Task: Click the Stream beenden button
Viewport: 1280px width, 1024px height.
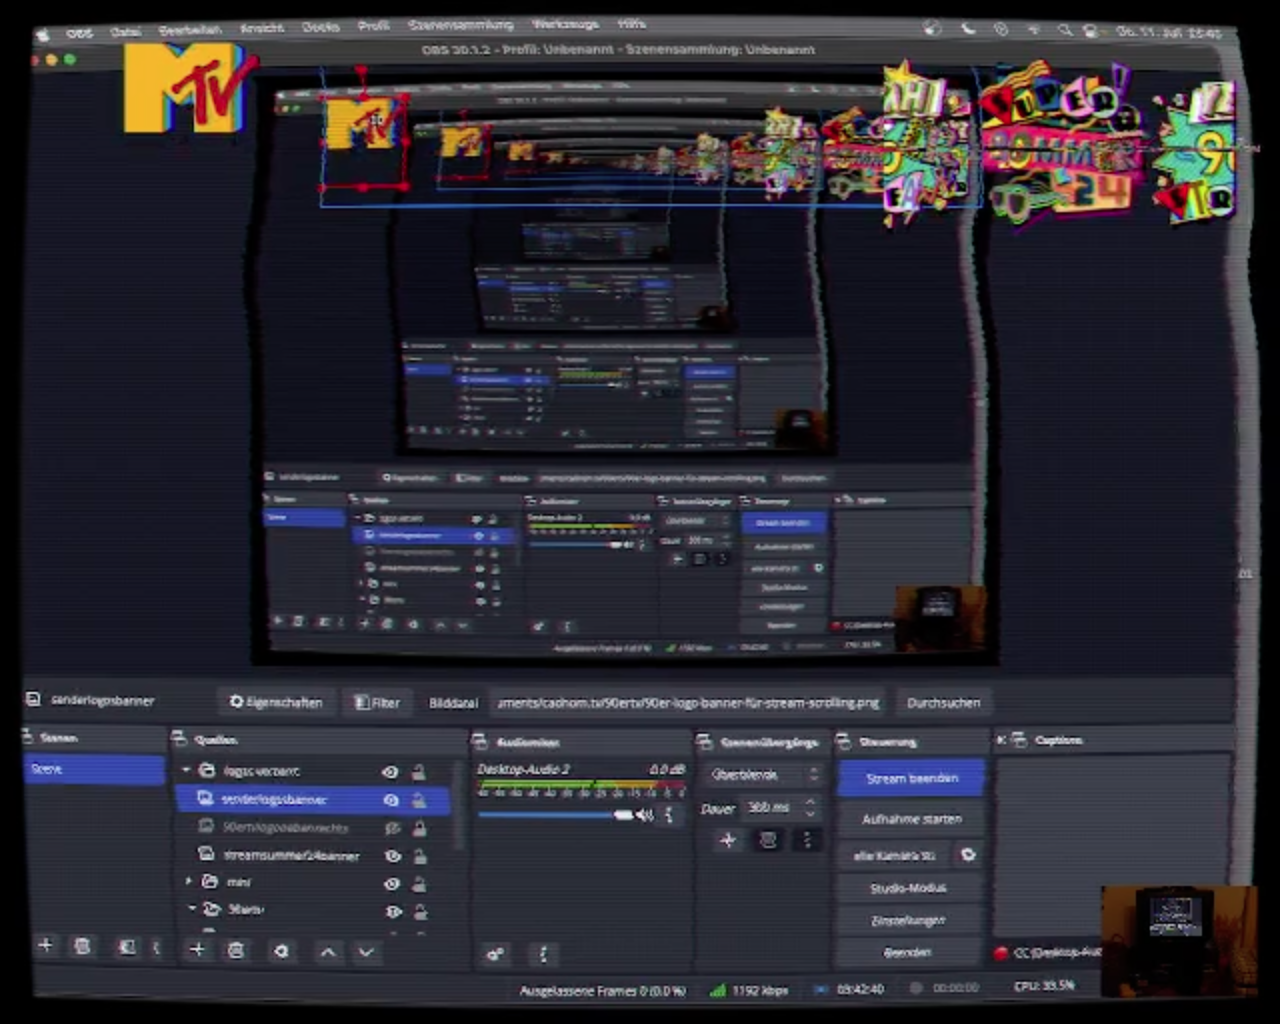Action: pyautogui.click(x=911, y=778)
